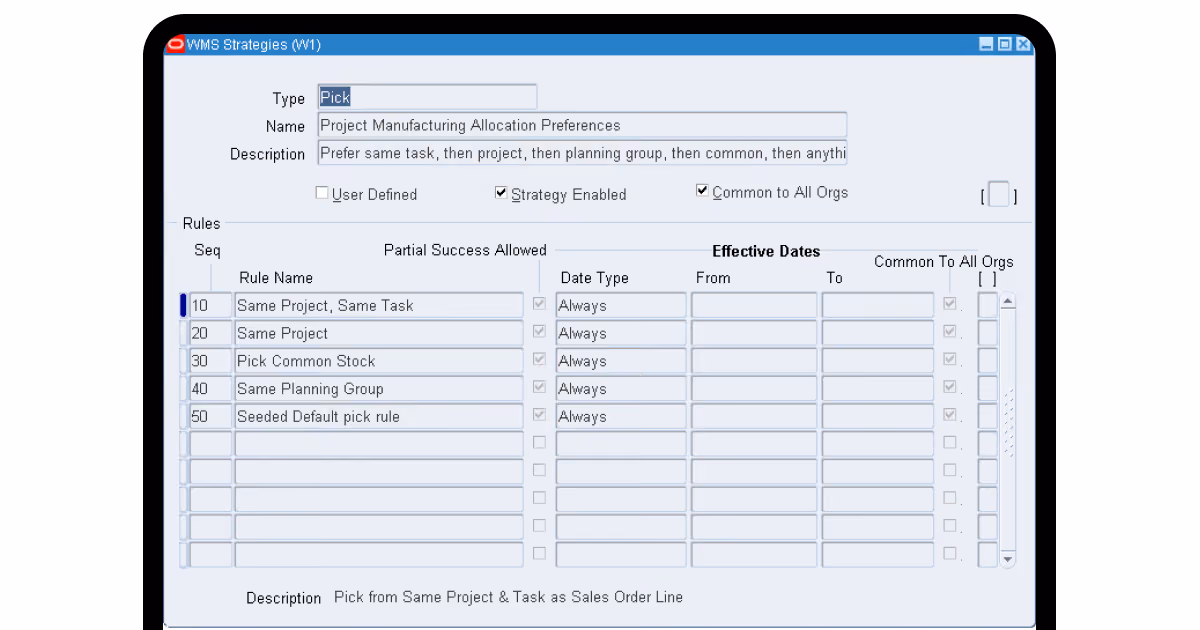The height and width of the screenshot is (630, 1200).
Task: Select the Seq 40 cell
Action: [210, 388]
